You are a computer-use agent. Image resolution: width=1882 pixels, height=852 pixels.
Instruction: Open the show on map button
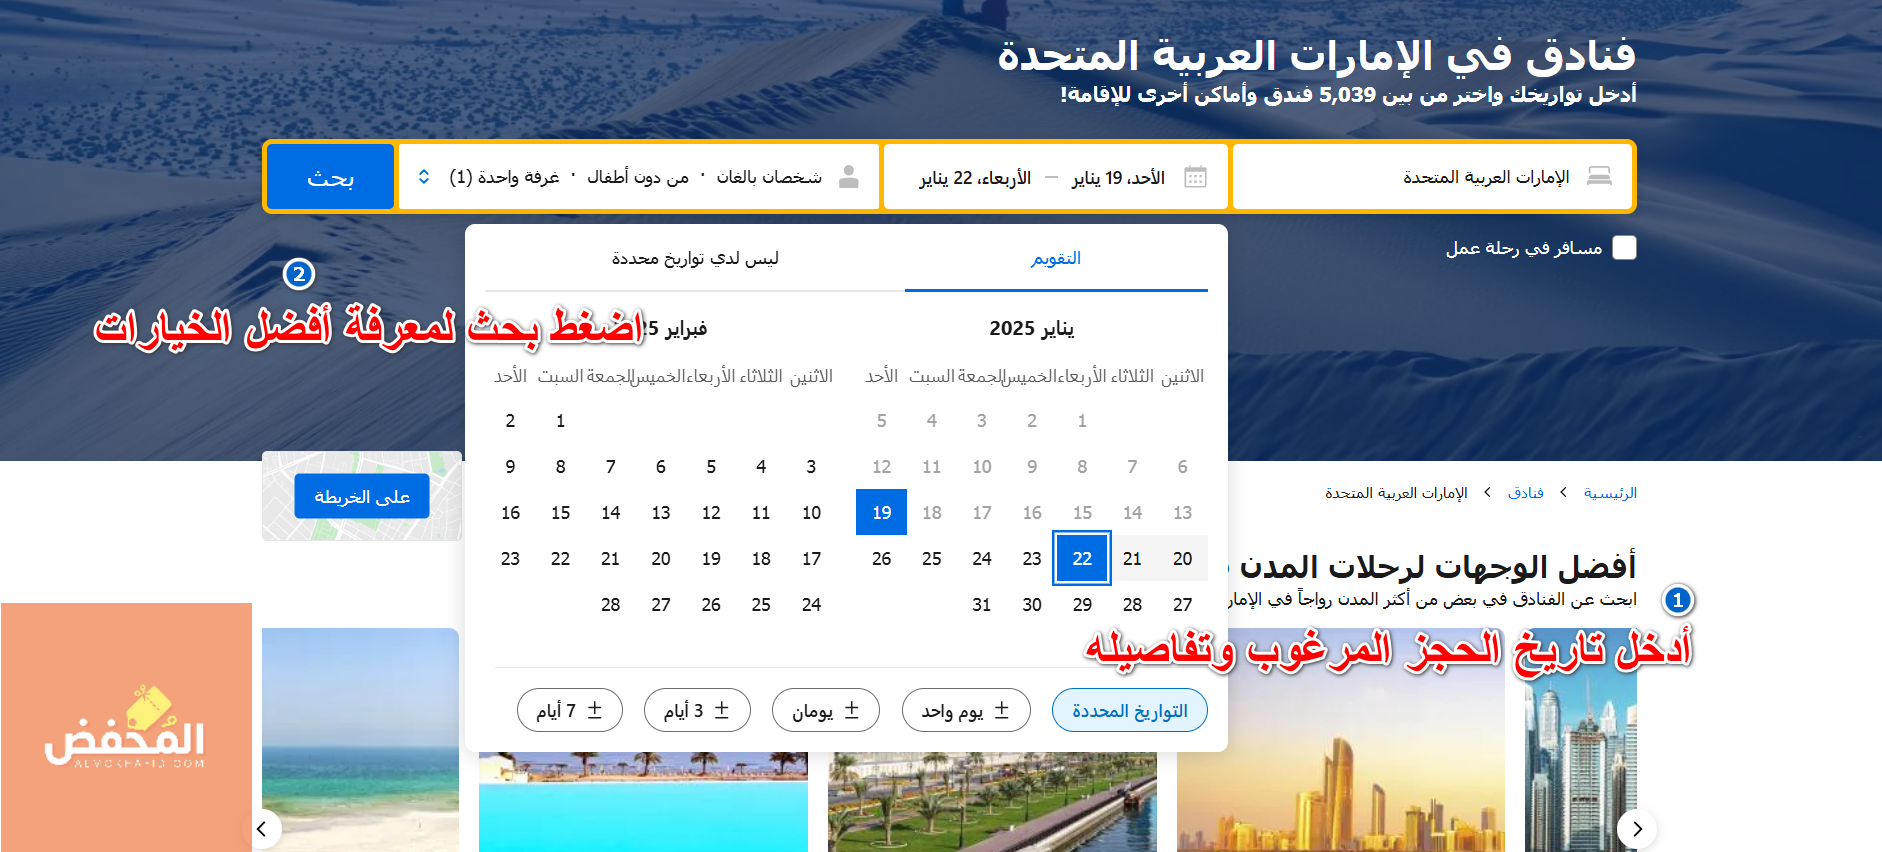click(x=362, y=497)
